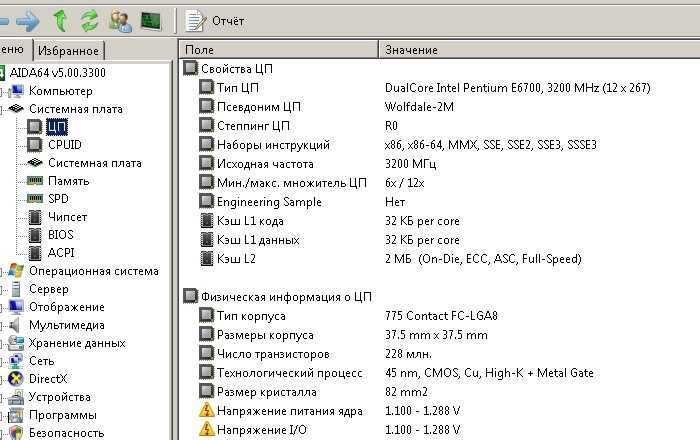Screen dimensions: 700x440
Task: Select Программы in the tree
Action: pos(62,415)
